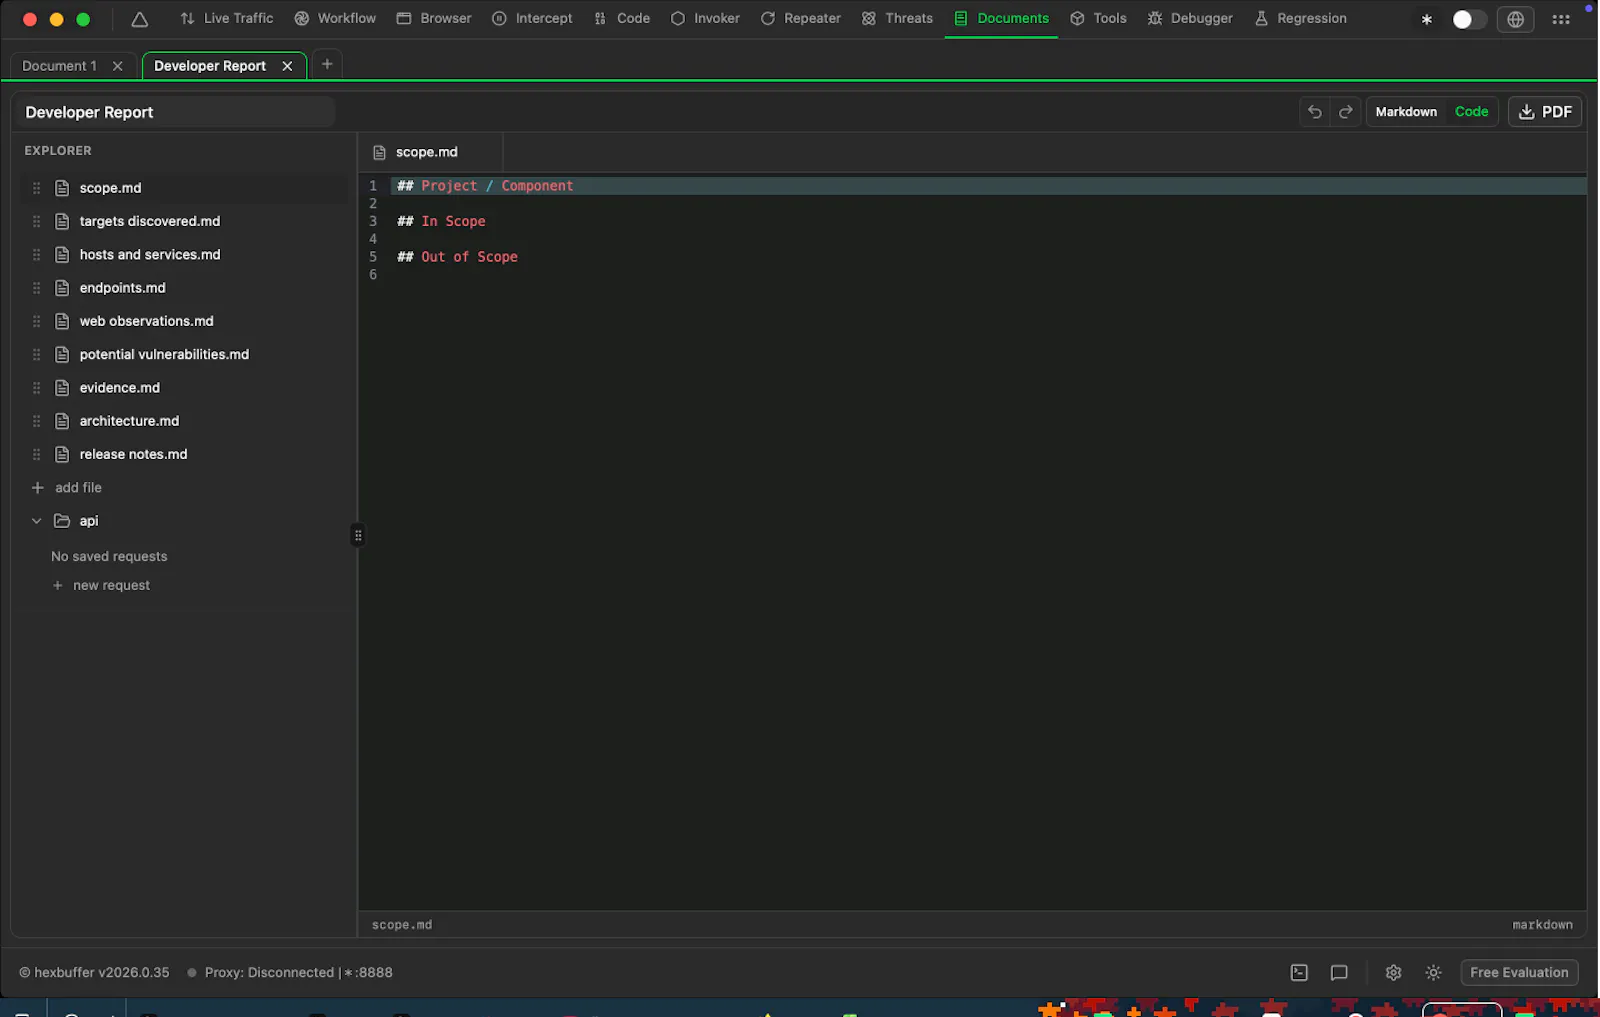Export the report as PDF
The image size is (1600, 1017).
(x=1545, y=112)
